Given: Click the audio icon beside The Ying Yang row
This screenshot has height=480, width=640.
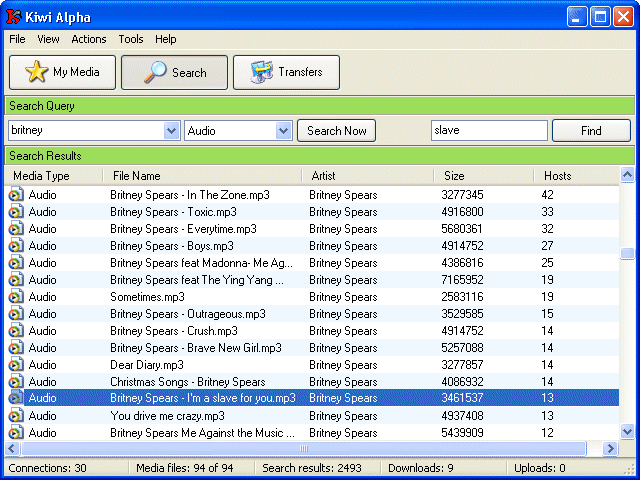Looking at the screenshot, I should (16, 280).
